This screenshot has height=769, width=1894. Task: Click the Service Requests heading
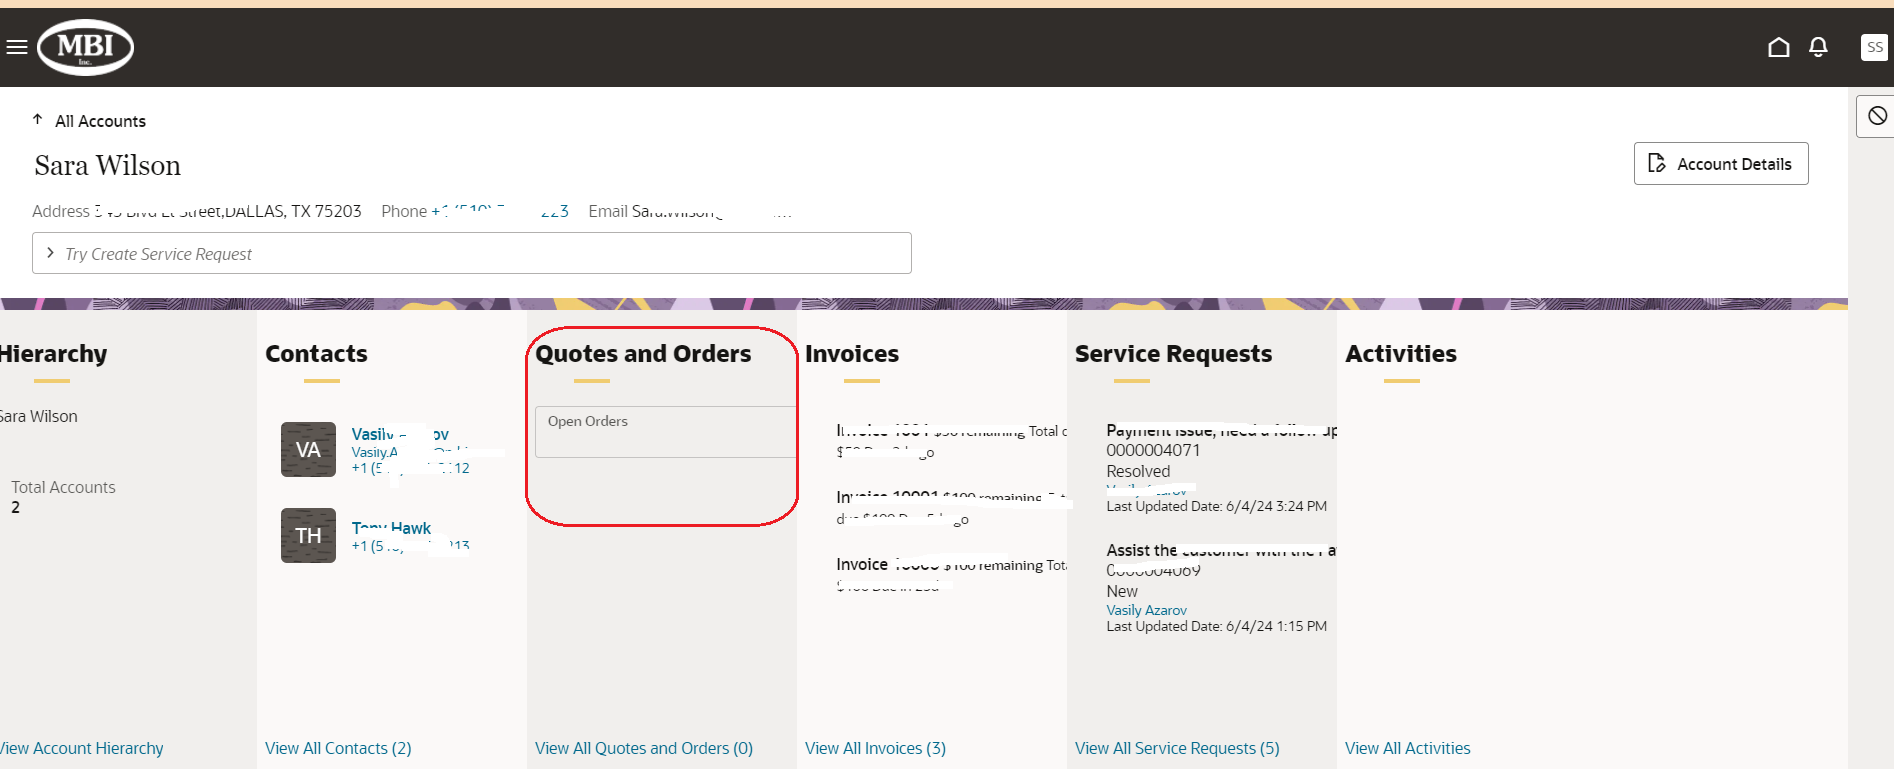pyautogui.click(x=1173, y=354)
